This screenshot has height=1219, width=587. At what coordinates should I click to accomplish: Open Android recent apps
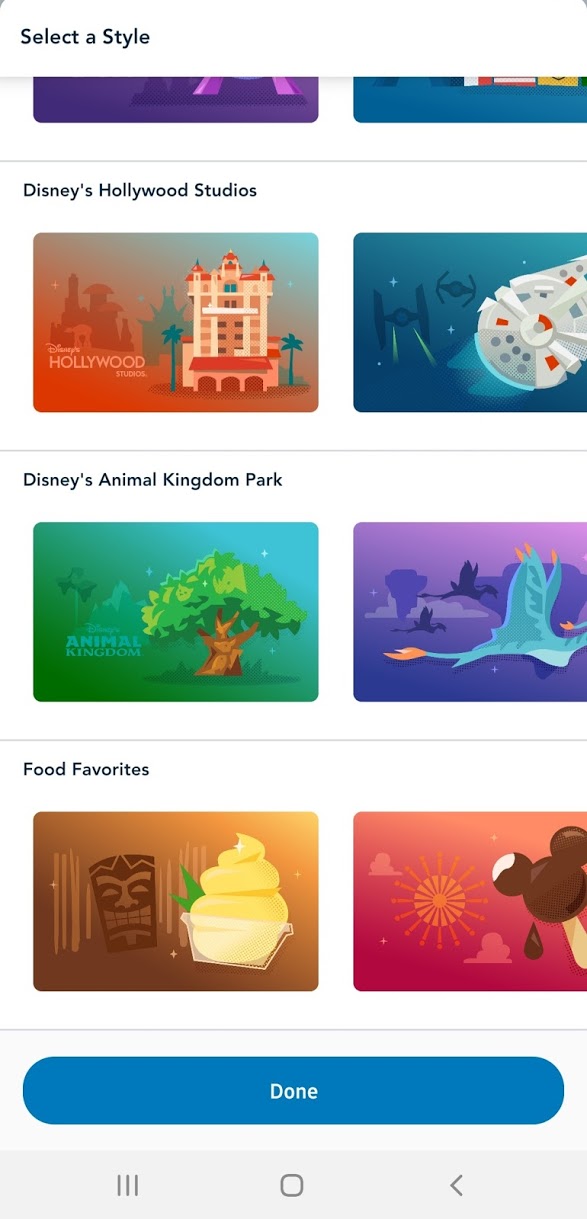(127, 1185)
